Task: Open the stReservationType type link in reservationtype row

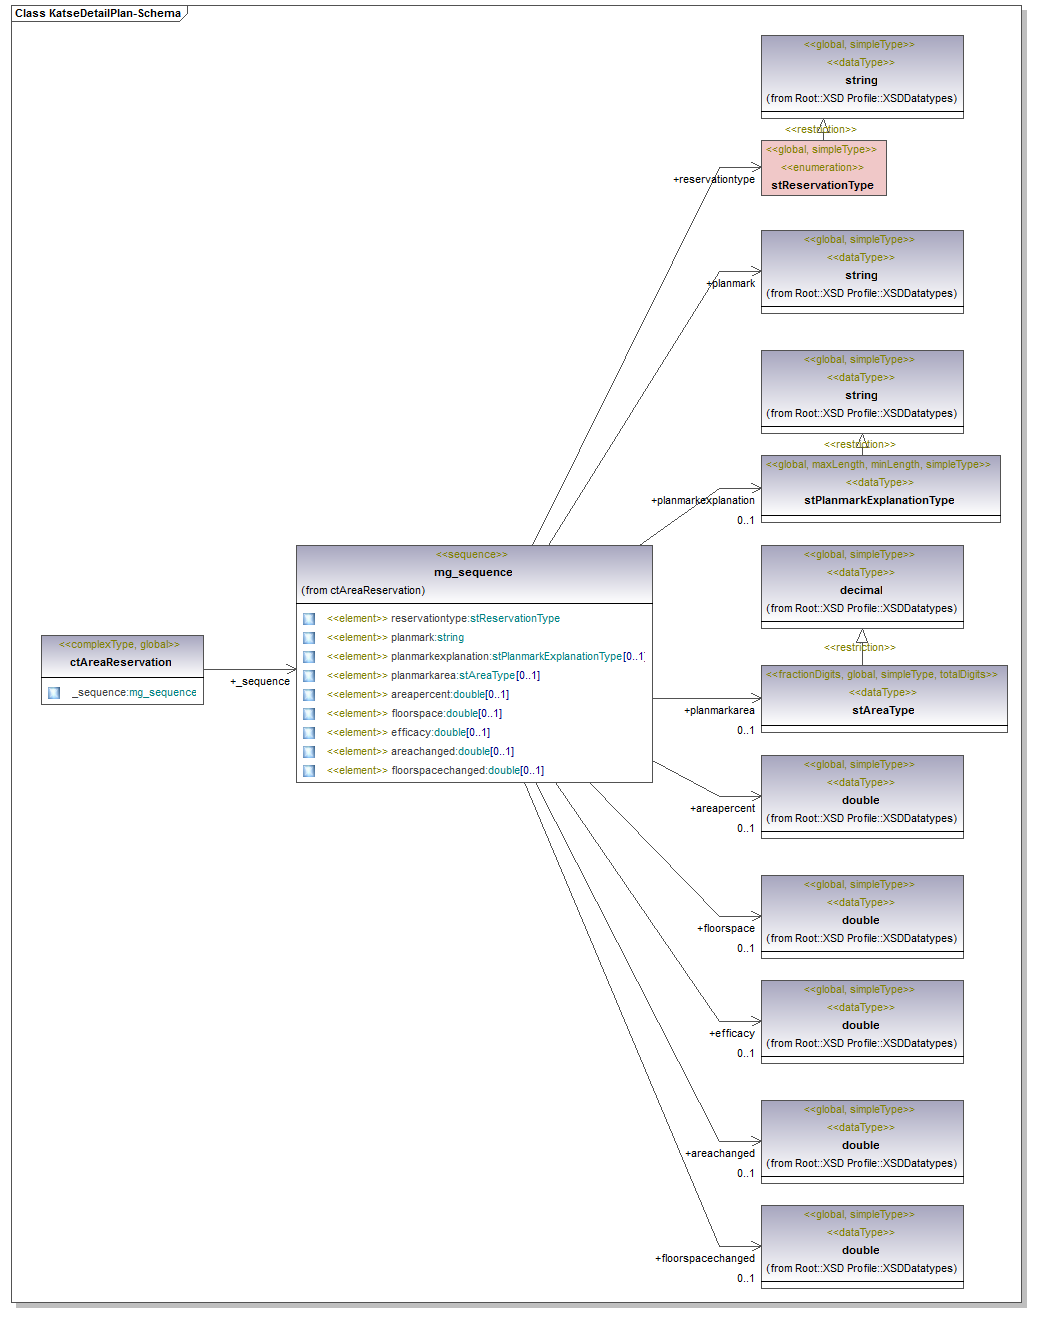Action: 515,619
